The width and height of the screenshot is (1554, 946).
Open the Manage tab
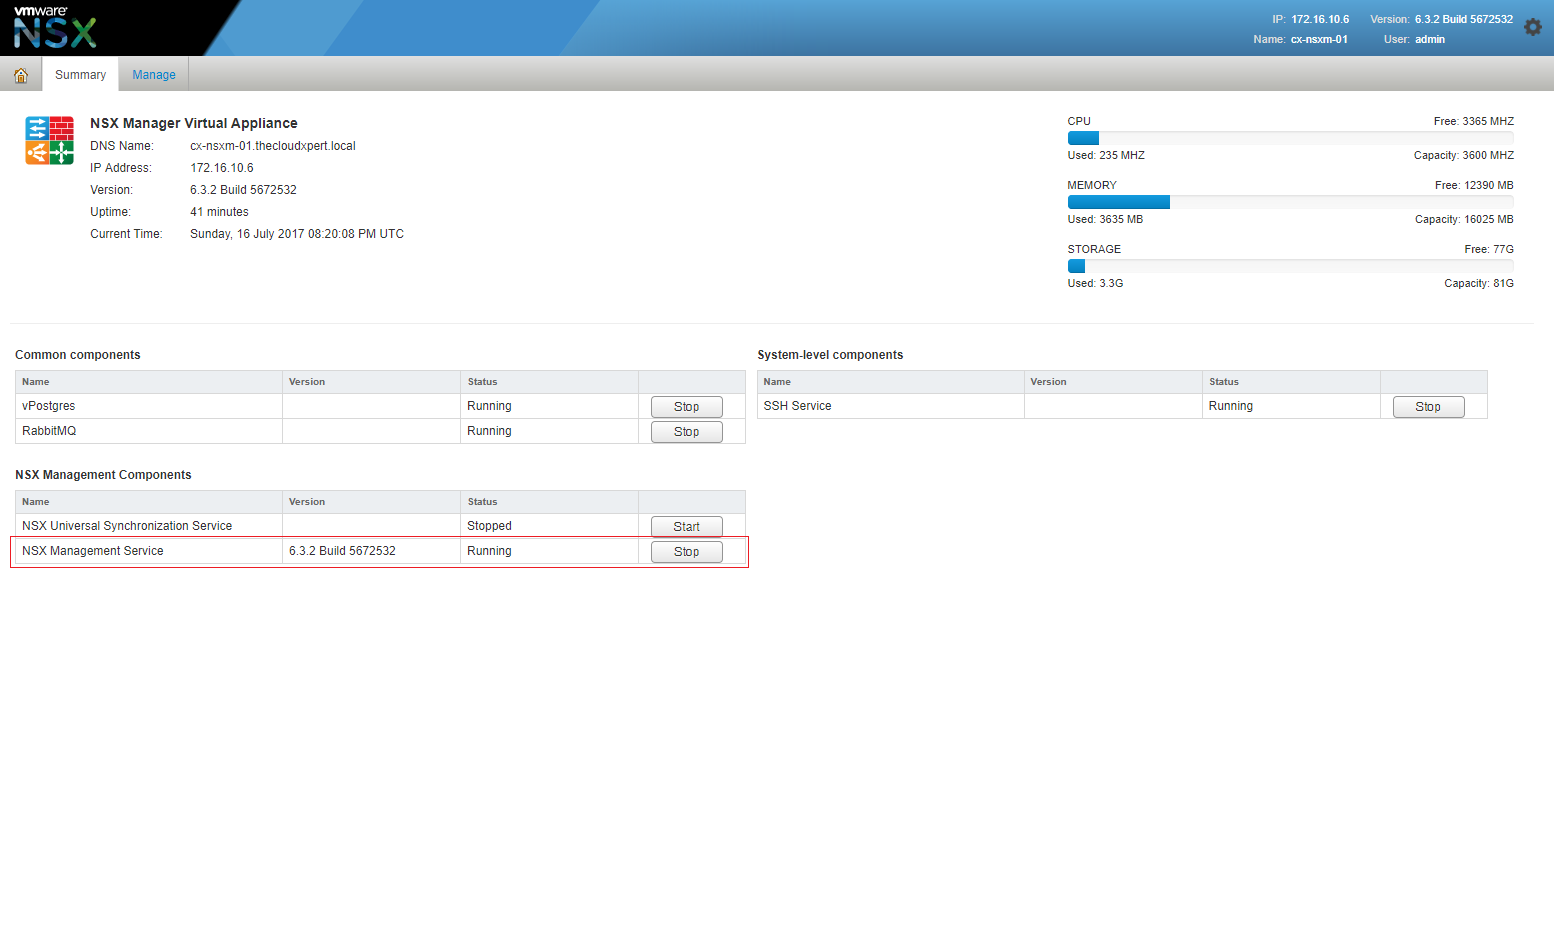[154, 75]
